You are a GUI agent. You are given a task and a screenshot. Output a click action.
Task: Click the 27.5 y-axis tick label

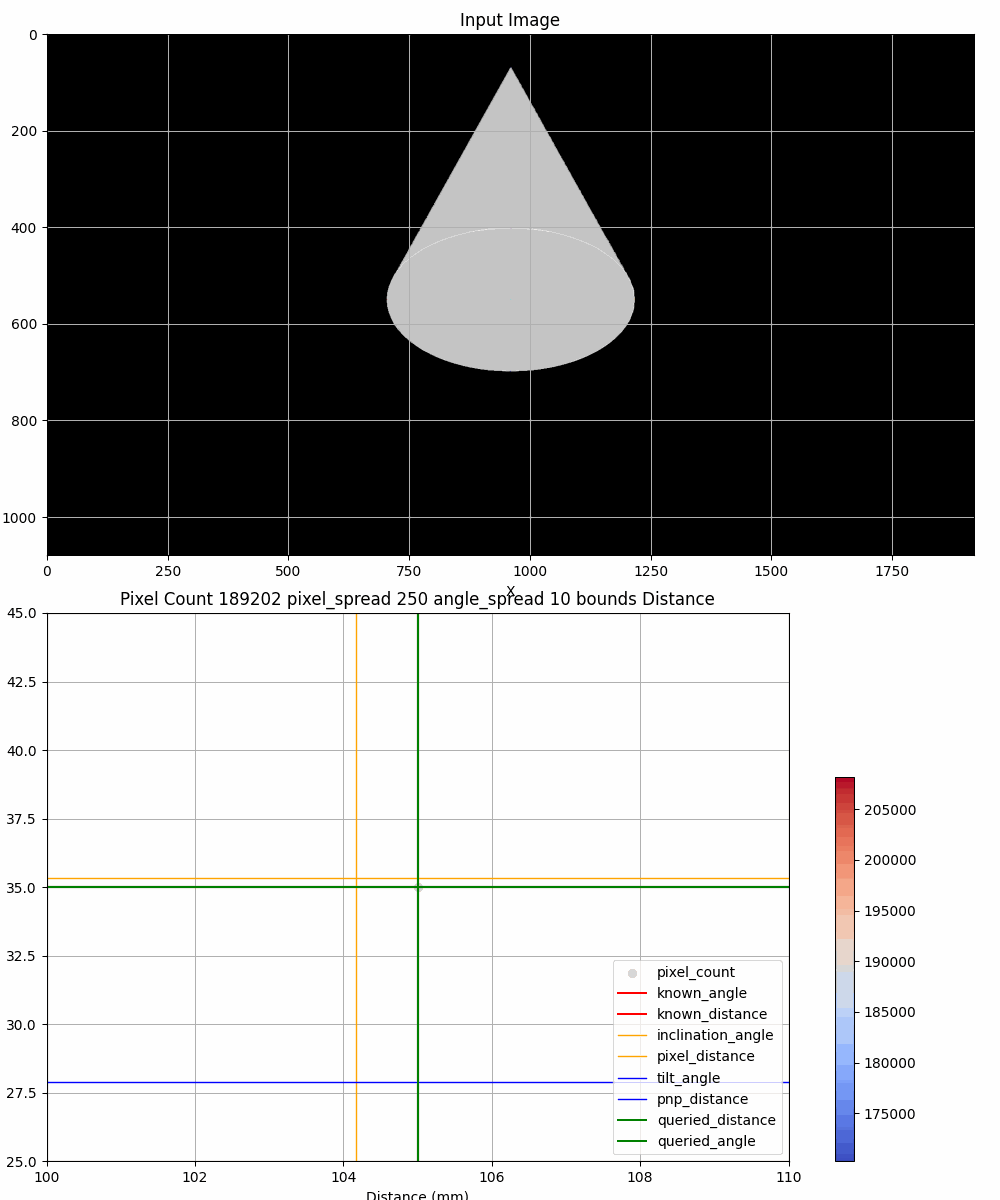pyautogui.click(x=22, y=1093)
